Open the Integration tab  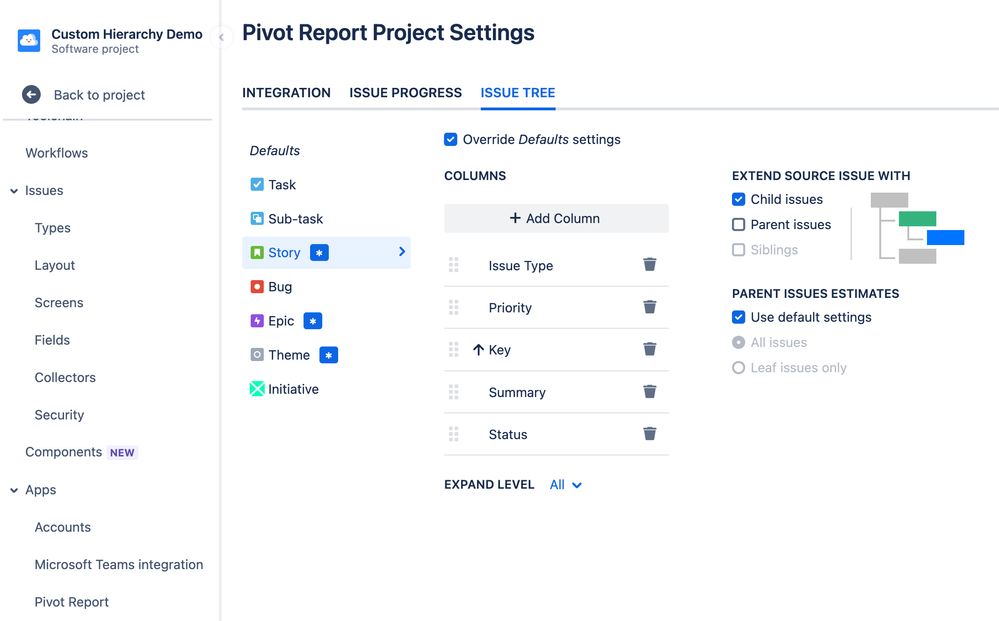point(286,93)
